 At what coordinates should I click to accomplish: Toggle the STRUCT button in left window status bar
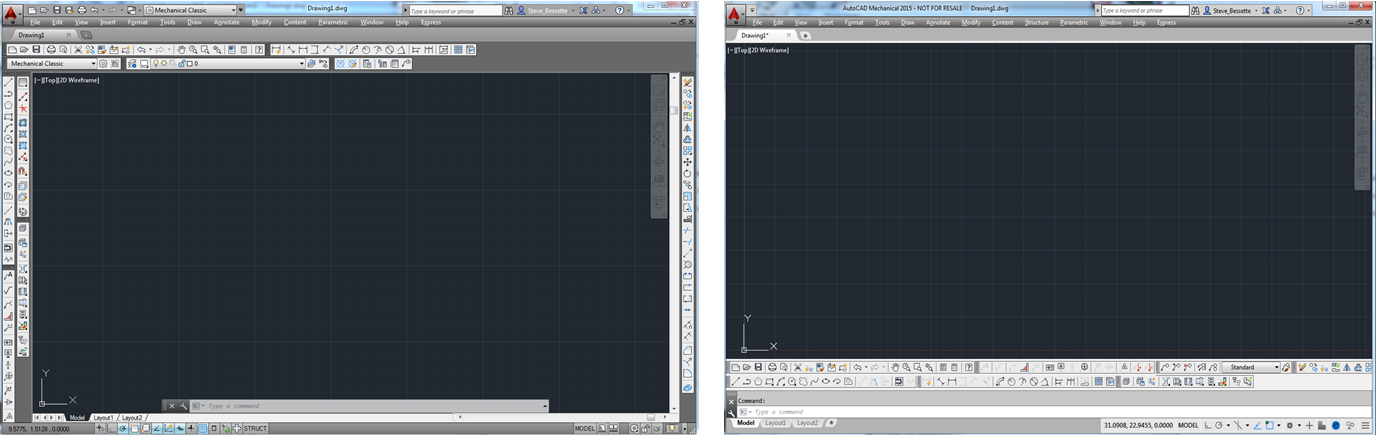(255, 429)
